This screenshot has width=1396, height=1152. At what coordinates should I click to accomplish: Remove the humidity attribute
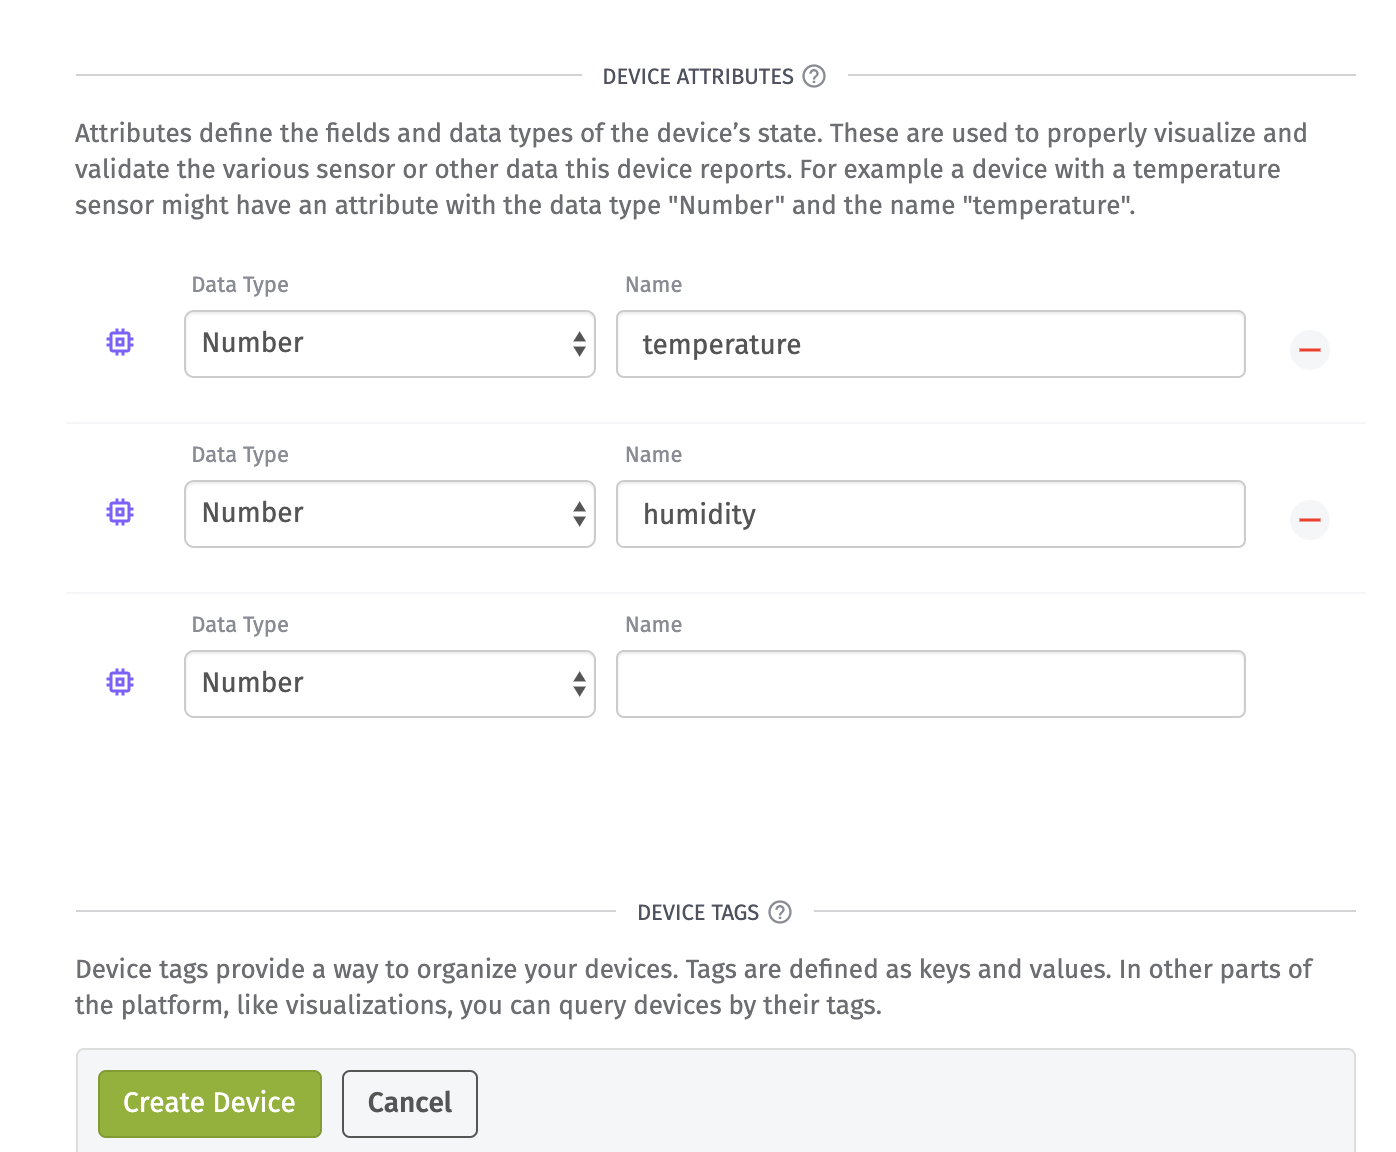1310,520
